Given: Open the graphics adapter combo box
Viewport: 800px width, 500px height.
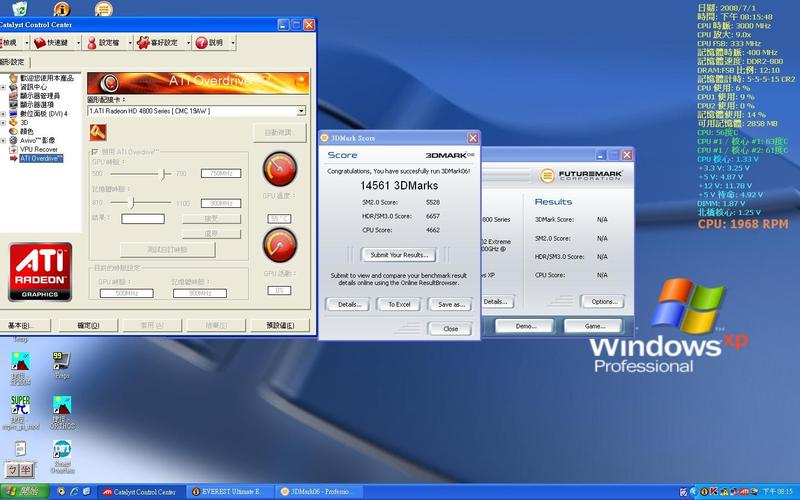Looking at the screenshot, I should [196, 111].
